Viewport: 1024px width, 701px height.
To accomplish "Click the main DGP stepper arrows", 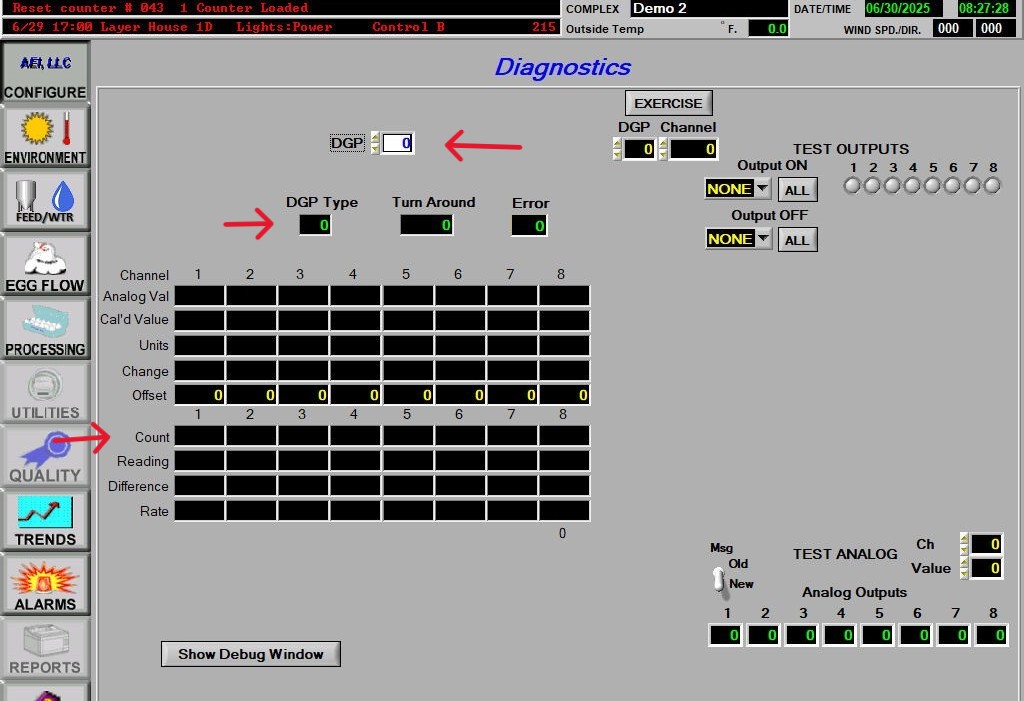I will 375,143.
